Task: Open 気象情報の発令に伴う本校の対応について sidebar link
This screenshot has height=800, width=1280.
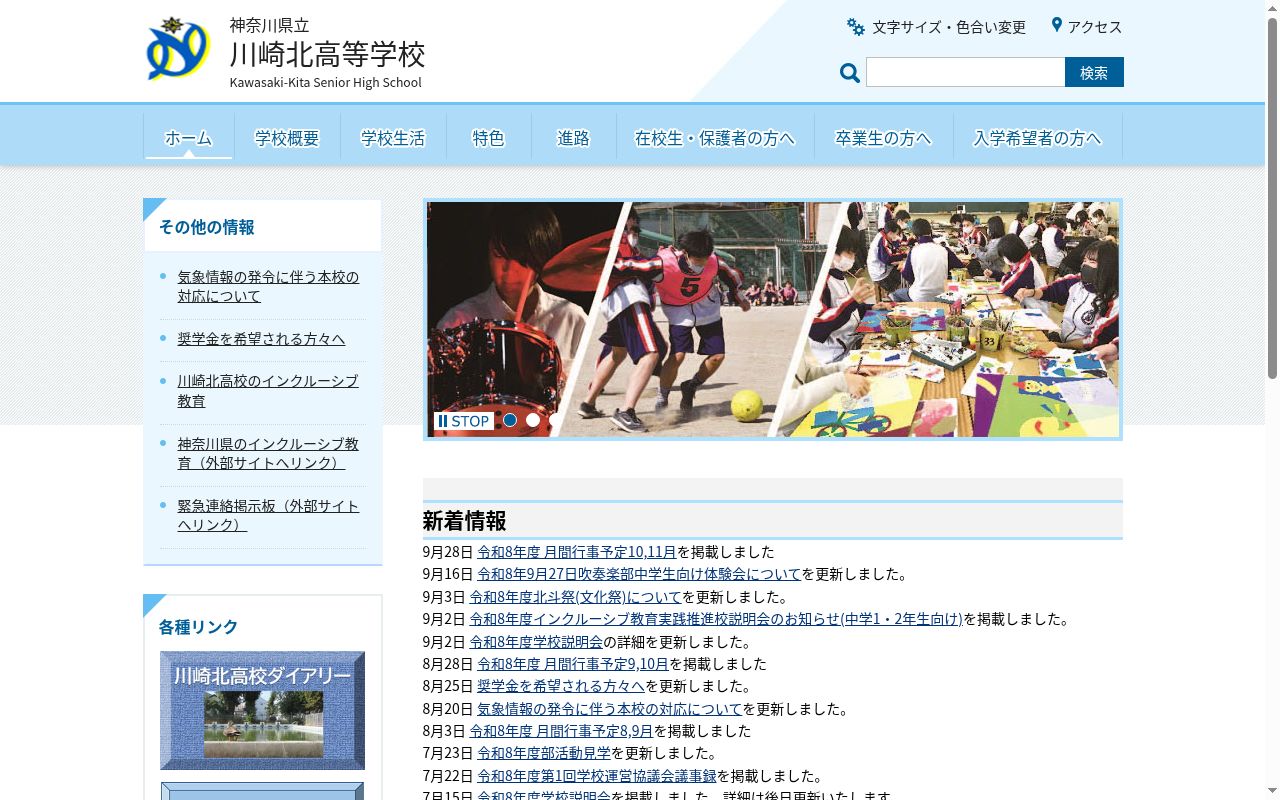Action: tap(268, 287)
